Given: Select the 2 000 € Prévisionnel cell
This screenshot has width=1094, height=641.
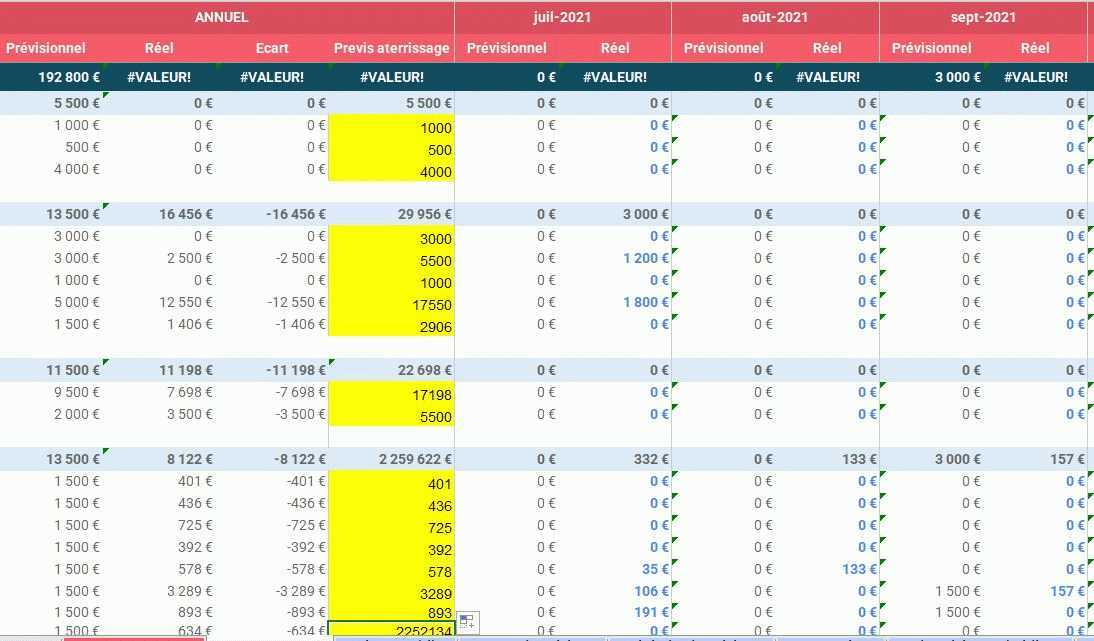Looking at the screenshot, I should coord(52,414).
